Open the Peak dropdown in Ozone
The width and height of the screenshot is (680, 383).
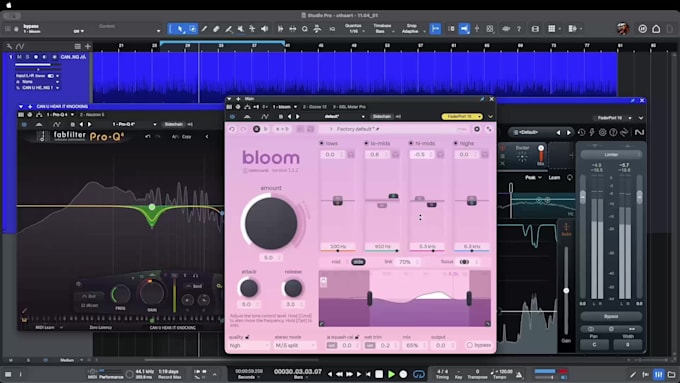tap(533, 177)
